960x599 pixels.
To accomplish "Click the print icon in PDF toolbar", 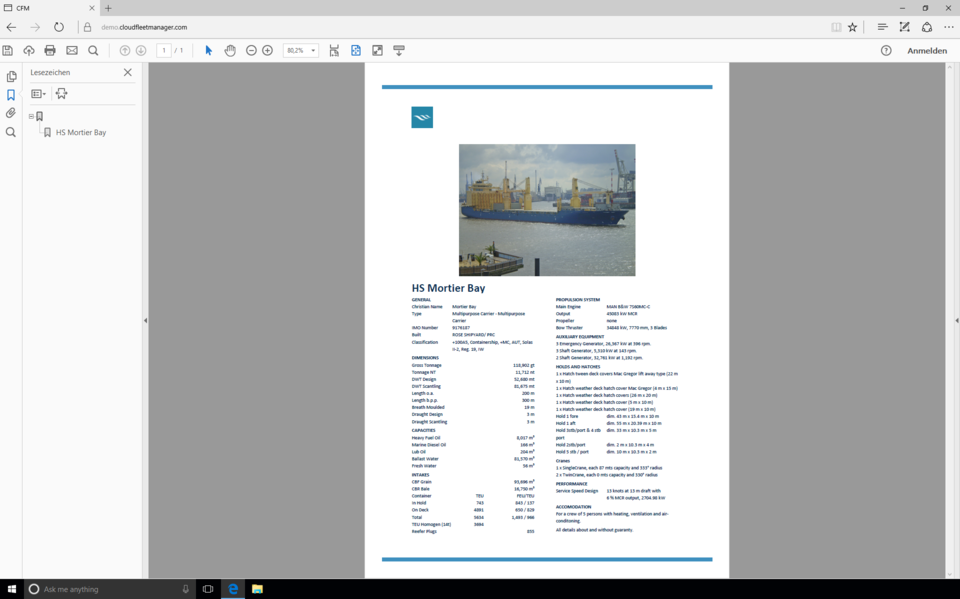I will coord(50,51).
